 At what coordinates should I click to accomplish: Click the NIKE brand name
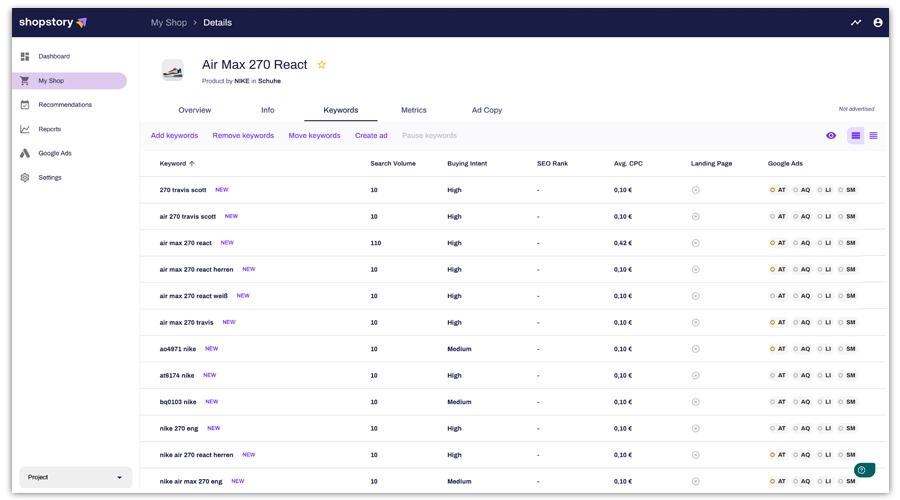[242, 81]
